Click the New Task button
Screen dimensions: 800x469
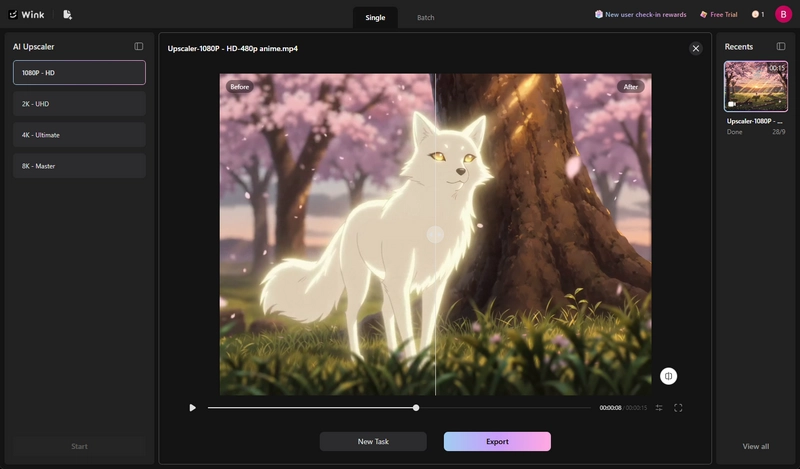click(x=373, y=441)
